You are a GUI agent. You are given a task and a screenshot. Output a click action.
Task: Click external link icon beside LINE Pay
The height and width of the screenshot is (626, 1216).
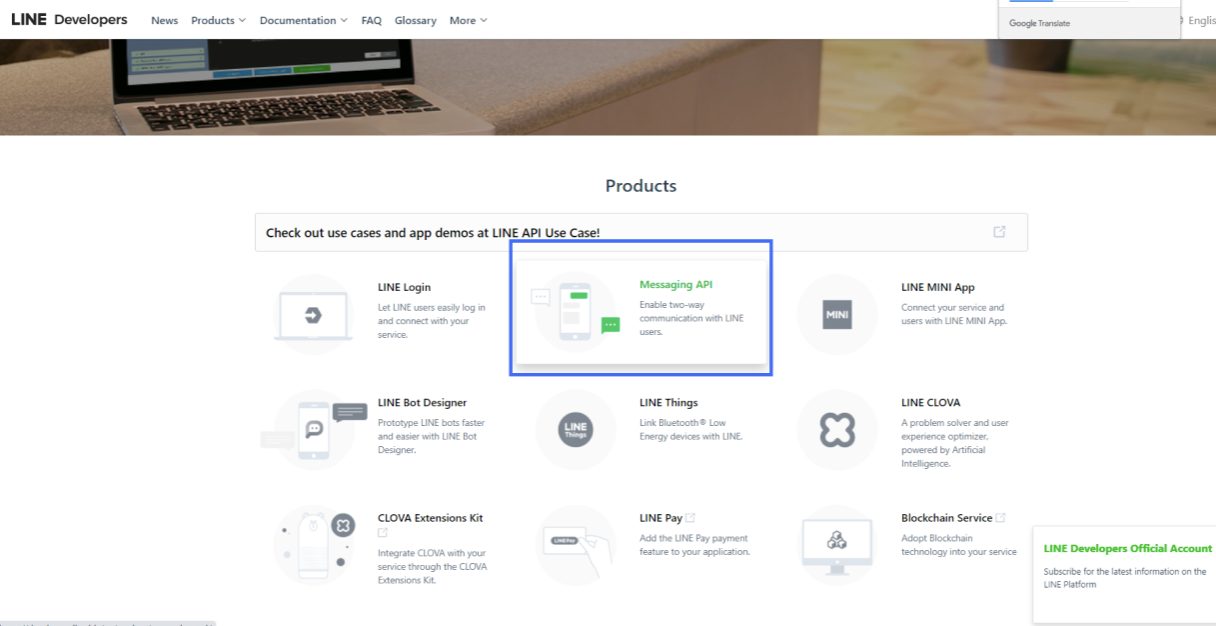click(x=691, y=518)
